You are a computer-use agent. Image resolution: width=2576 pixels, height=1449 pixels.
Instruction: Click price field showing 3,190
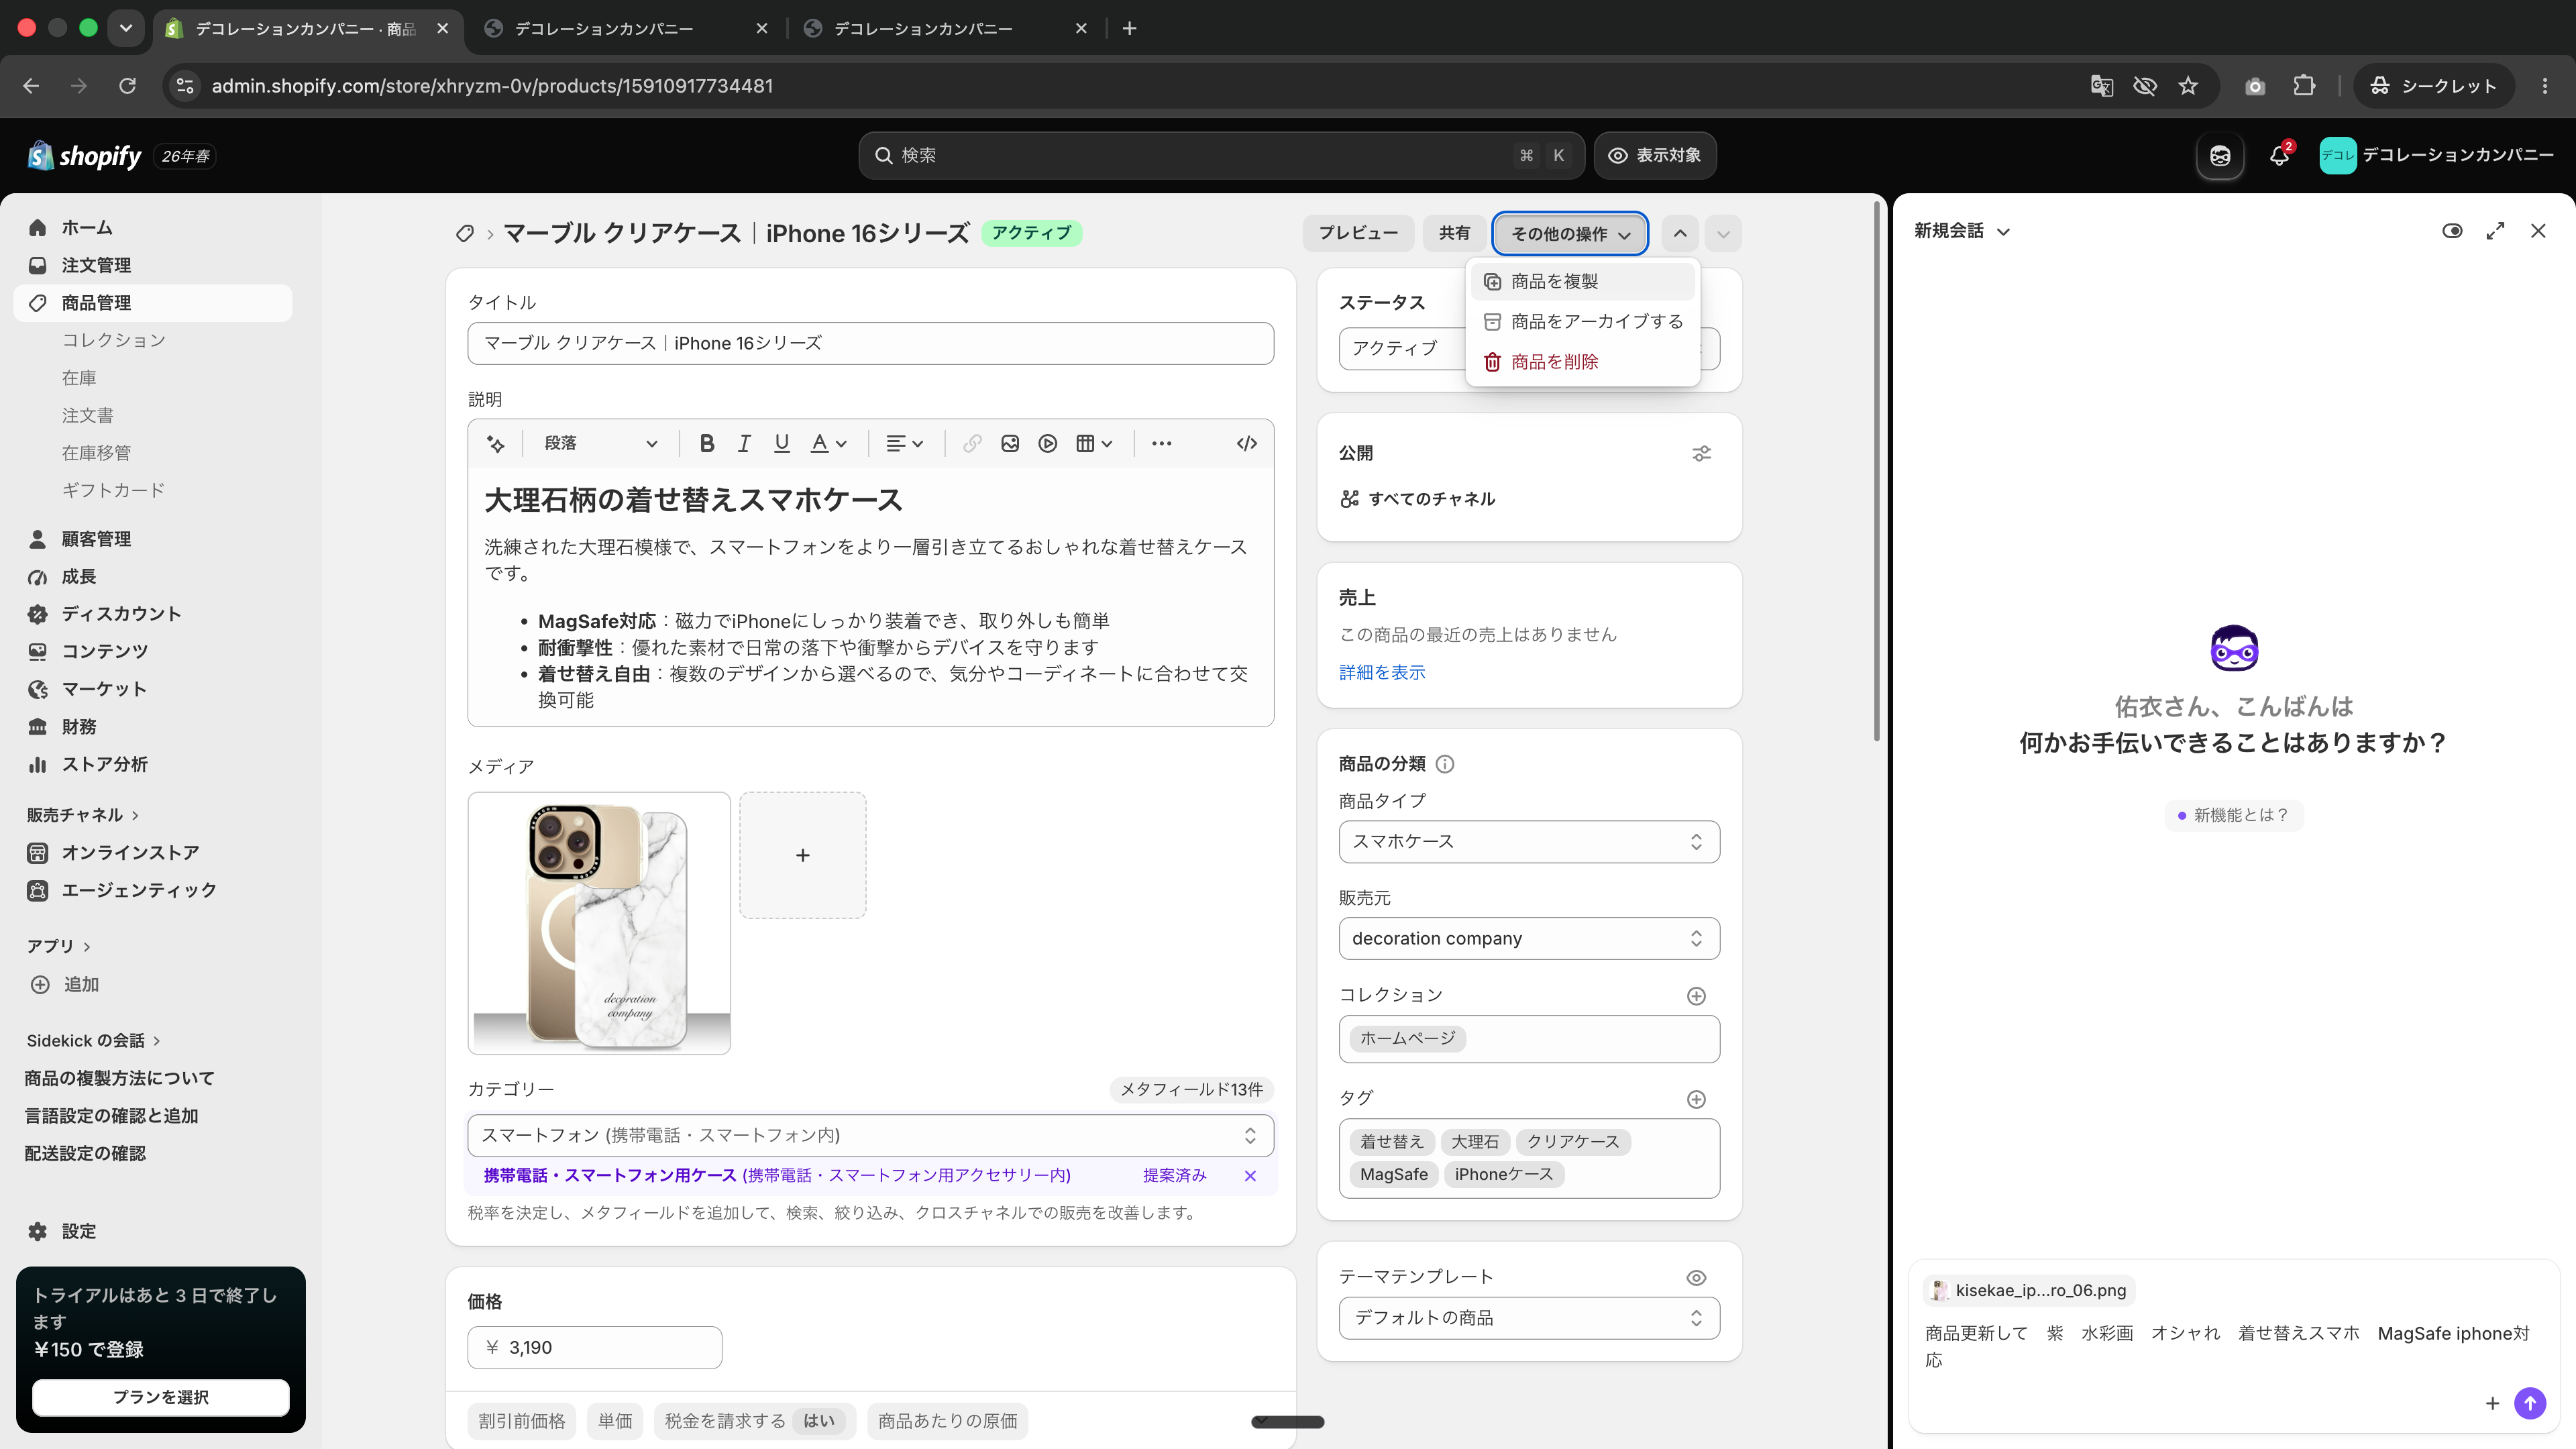[594, 1347]
